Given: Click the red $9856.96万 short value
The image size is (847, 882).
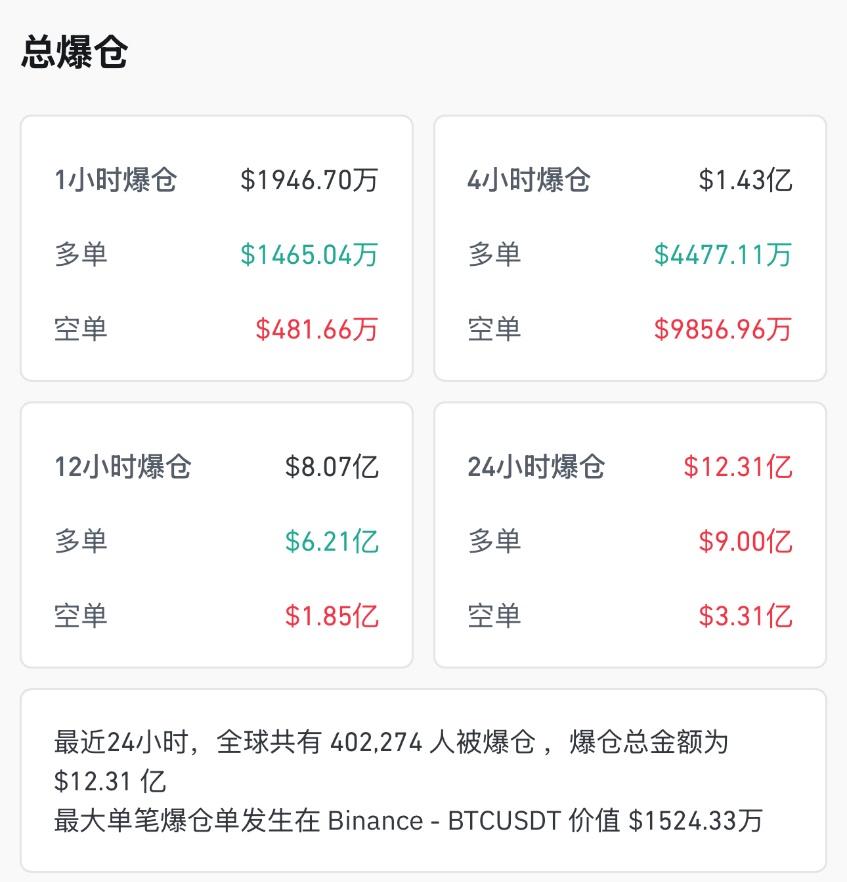Looking at the screenshot, I should click(x=722, y=329).
